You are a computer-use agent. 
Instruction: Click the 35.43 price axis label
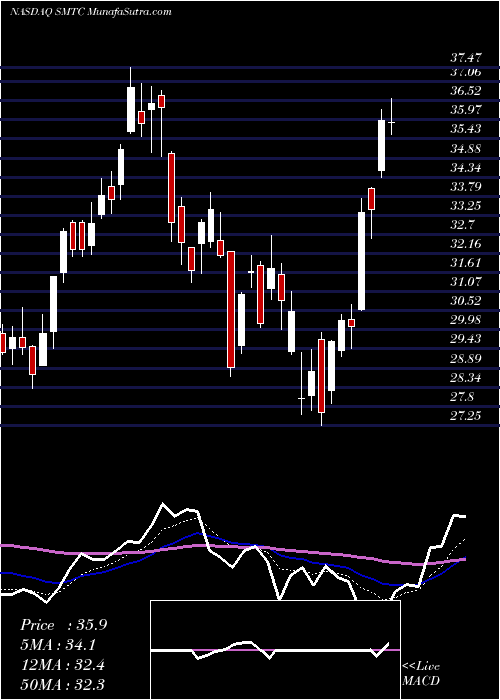(x=466, y=129)
